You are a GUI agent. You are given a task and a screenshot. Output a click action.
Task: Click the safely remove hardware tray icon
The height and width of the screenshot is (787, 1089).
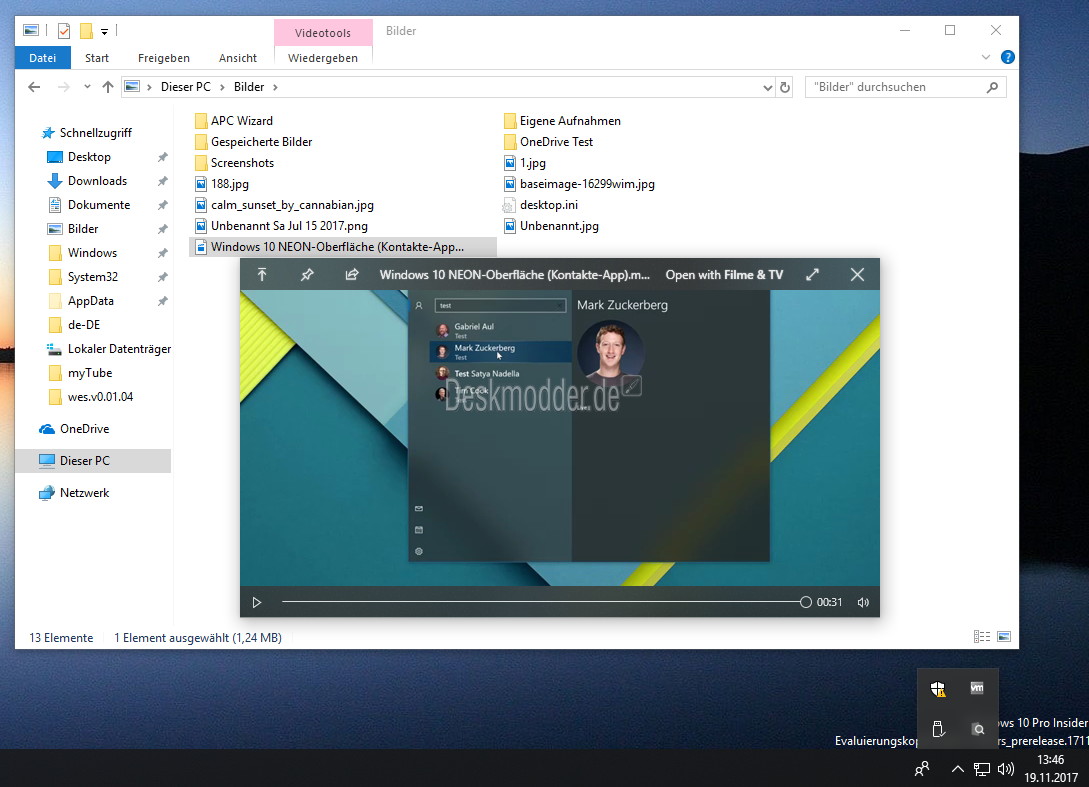[x=938, y=729]
